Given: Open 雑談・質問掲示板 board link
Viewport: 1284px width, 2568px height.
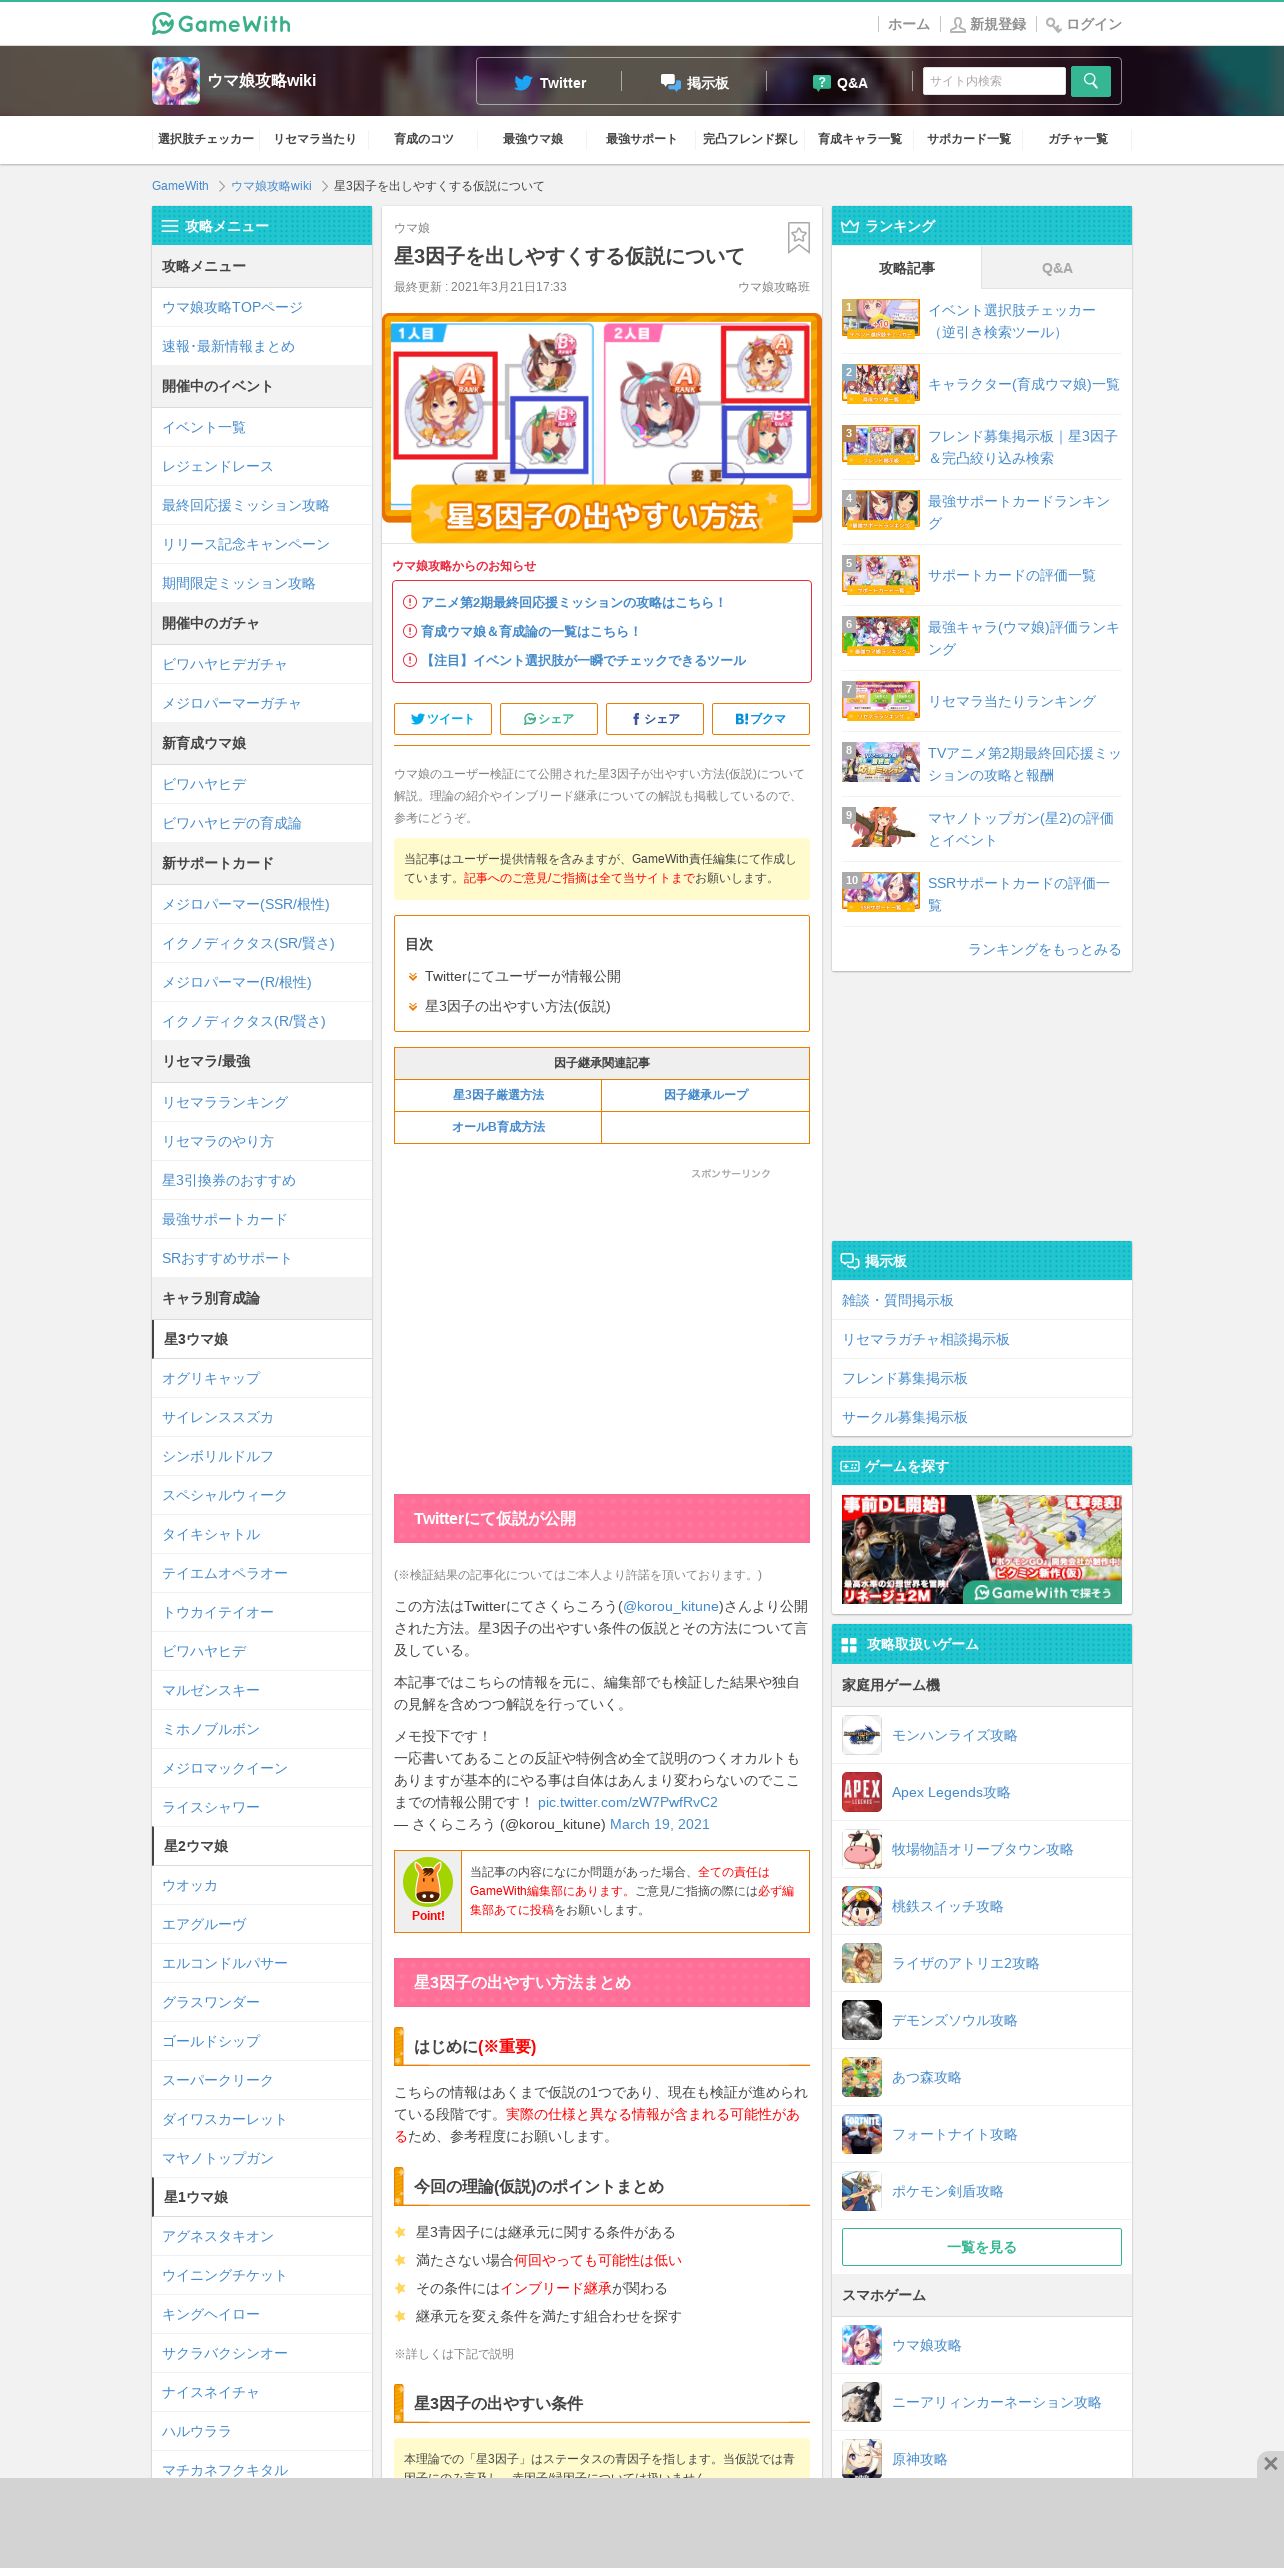Looking at the screenshot, I should [982, 1300].
